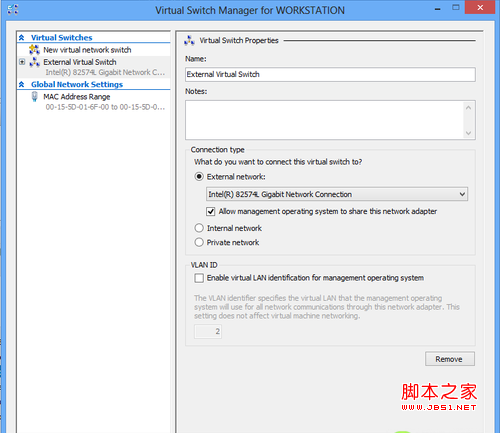Click the External Virtual Switch network icon
This screenshot has height=433, width=500.
point(34,62)
